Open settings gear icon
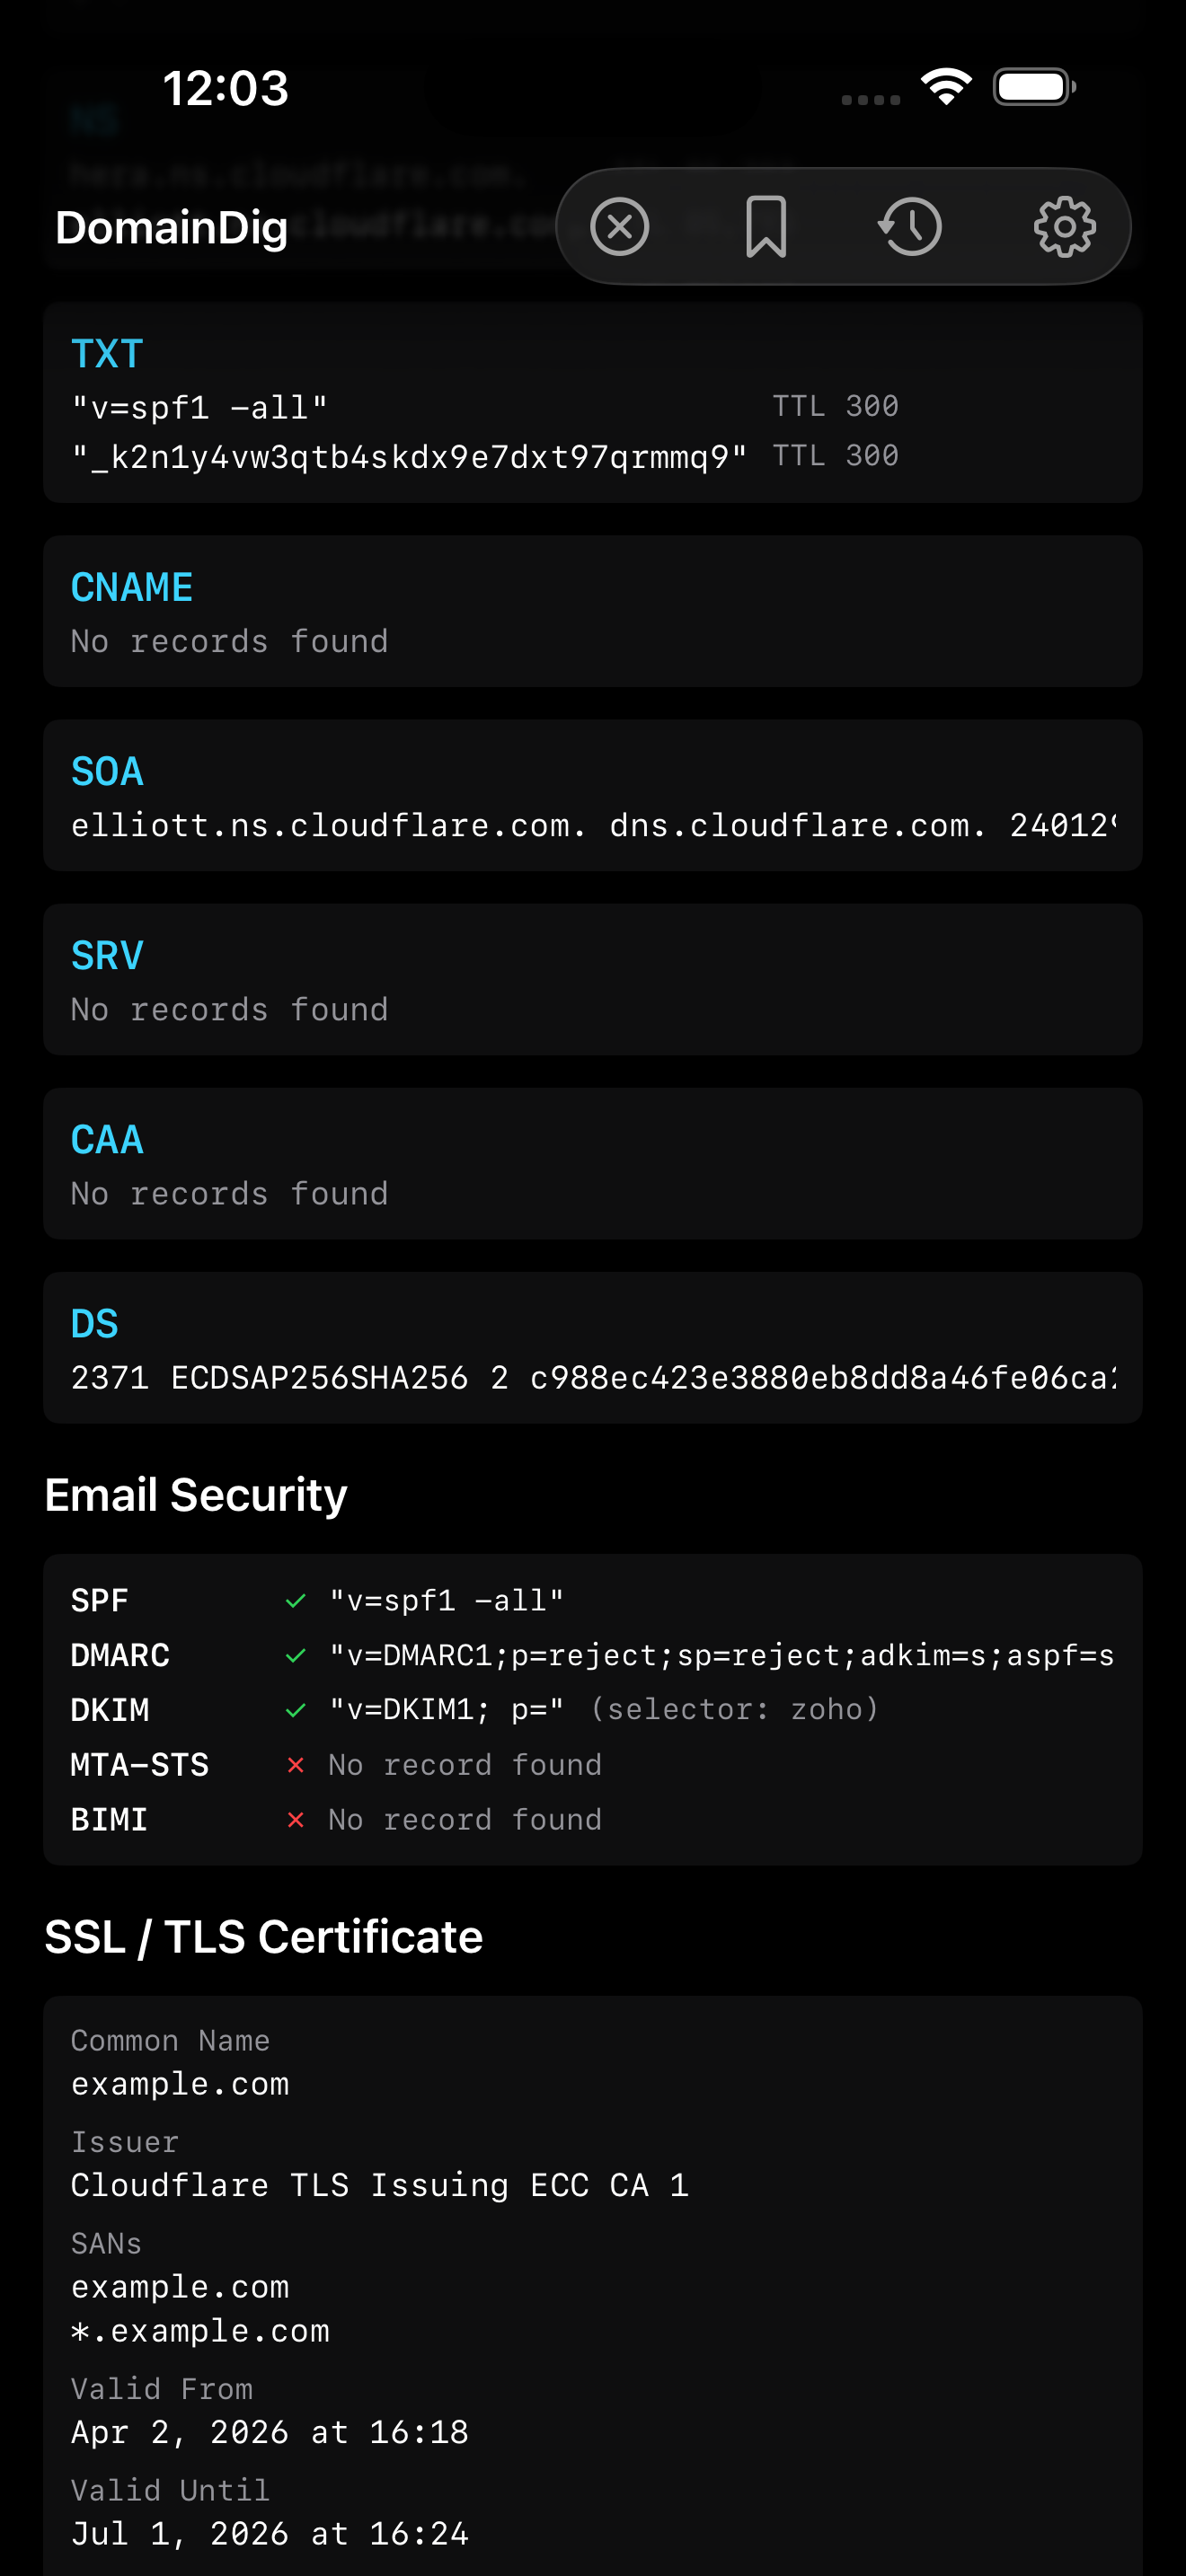 click(1064, 227)
